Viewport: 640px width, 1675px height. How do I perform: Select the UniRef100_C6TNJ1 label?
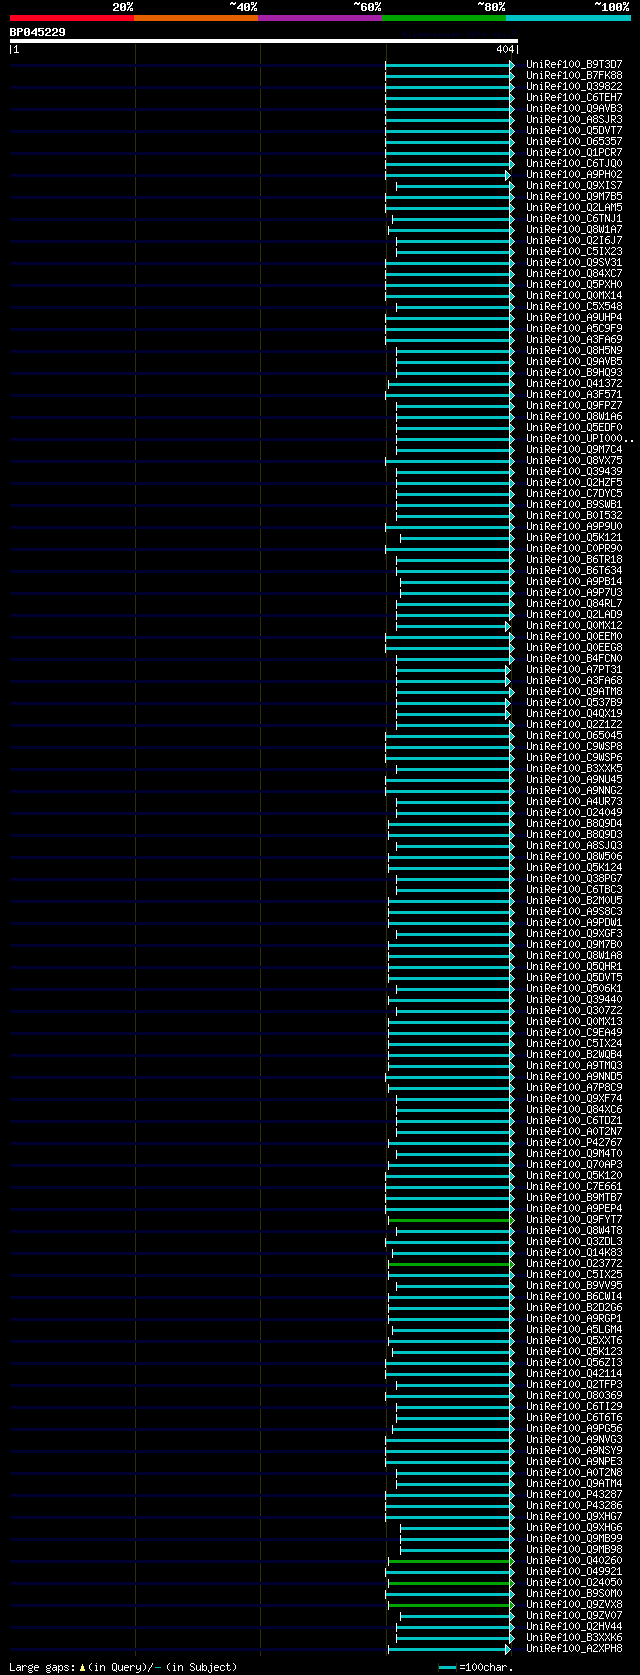point(574,218)
